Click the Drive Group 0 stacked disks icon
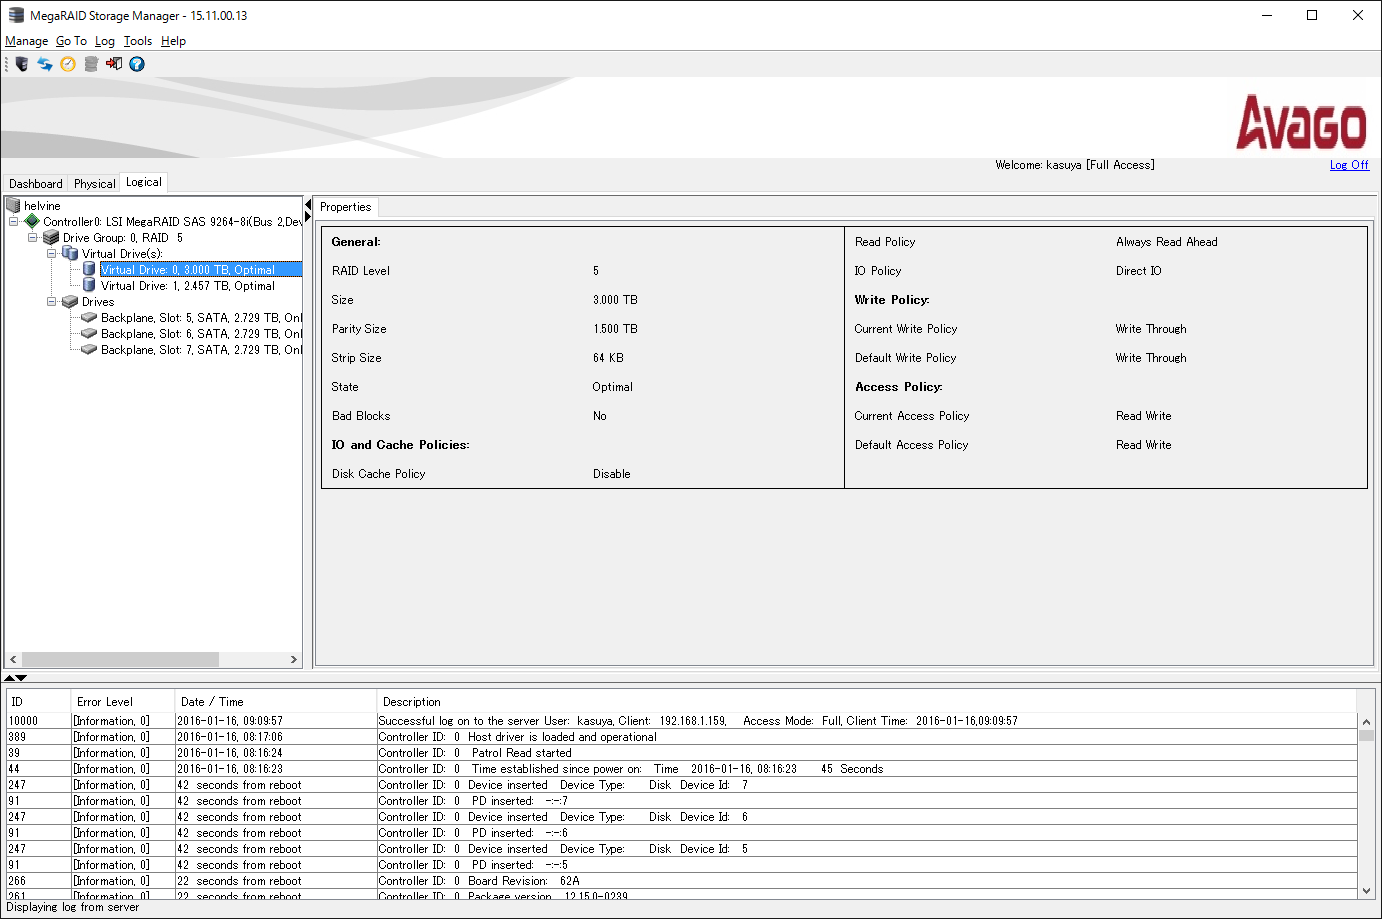1382x919 pixels. pos(51,237)
